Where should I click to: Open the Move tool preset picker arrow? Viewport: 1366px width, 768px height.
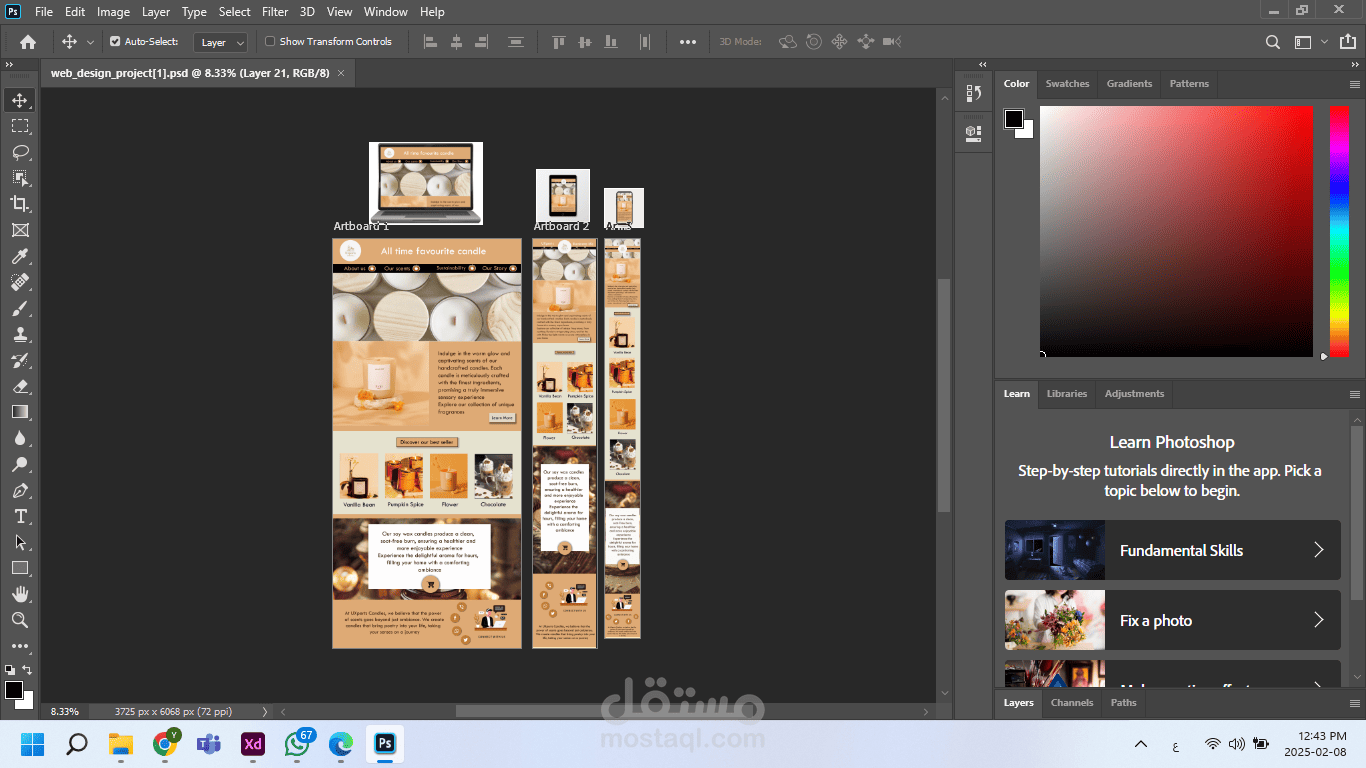click(90, 42)
